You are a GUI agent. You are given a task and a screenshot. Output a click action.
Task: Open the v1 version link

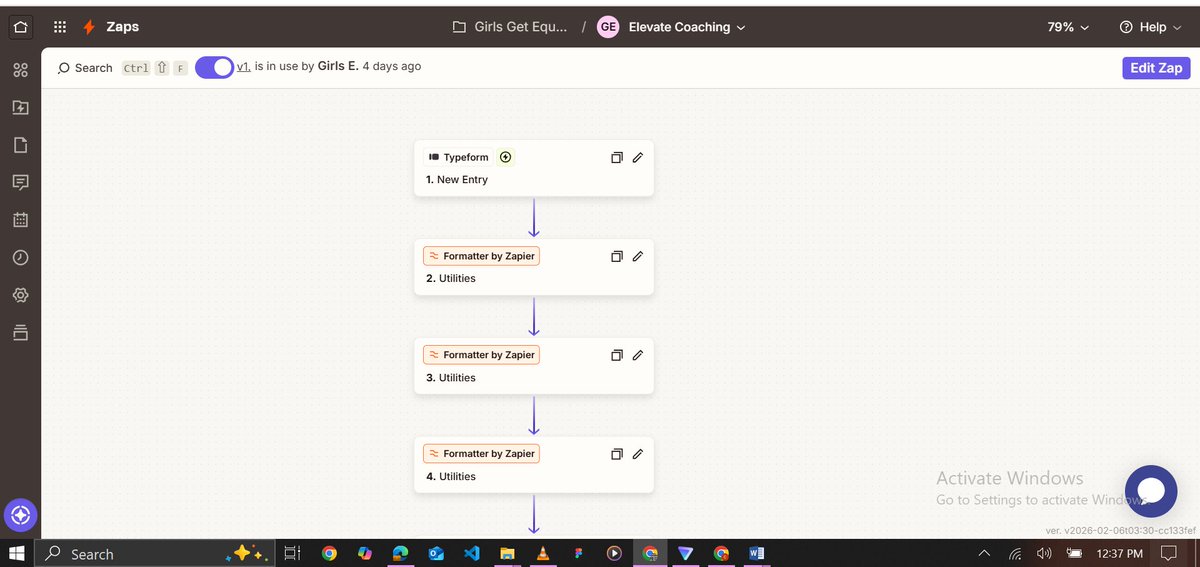click(243, 66)
